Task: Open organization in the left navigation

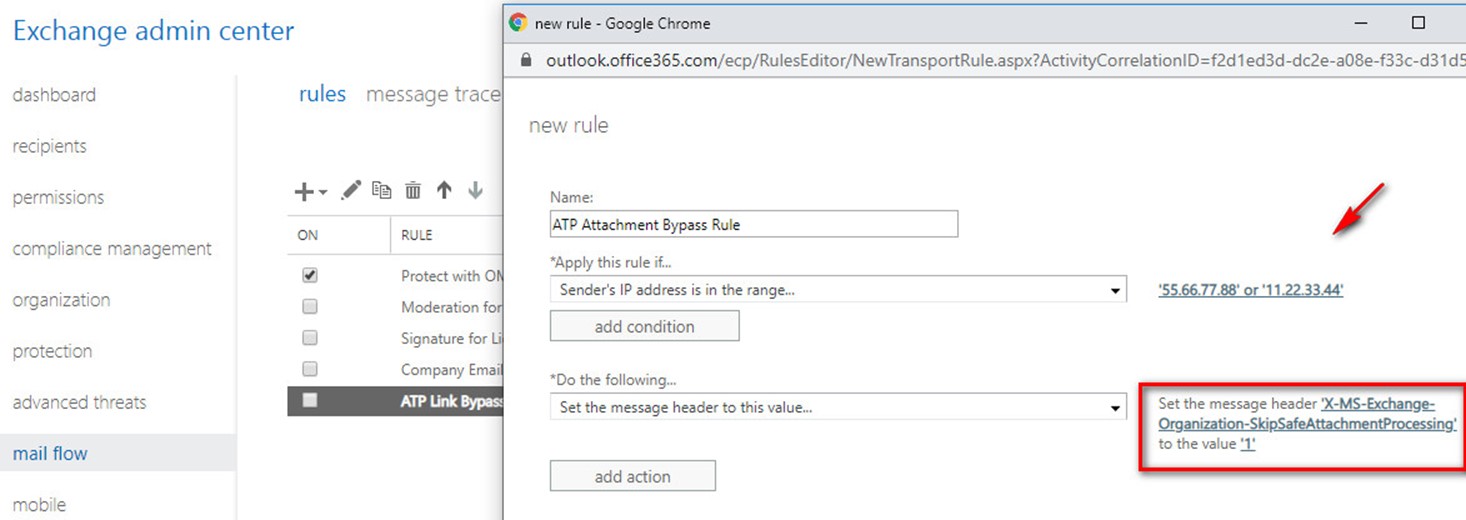Action: coord(61,300)
